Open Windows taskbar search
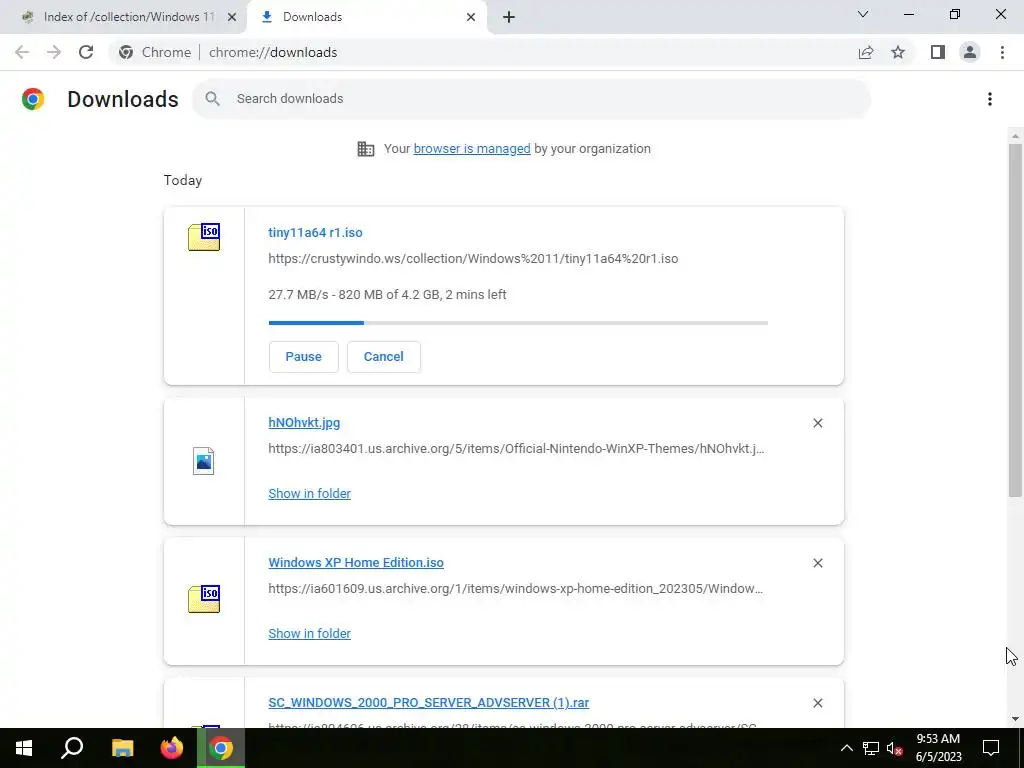 72,748
